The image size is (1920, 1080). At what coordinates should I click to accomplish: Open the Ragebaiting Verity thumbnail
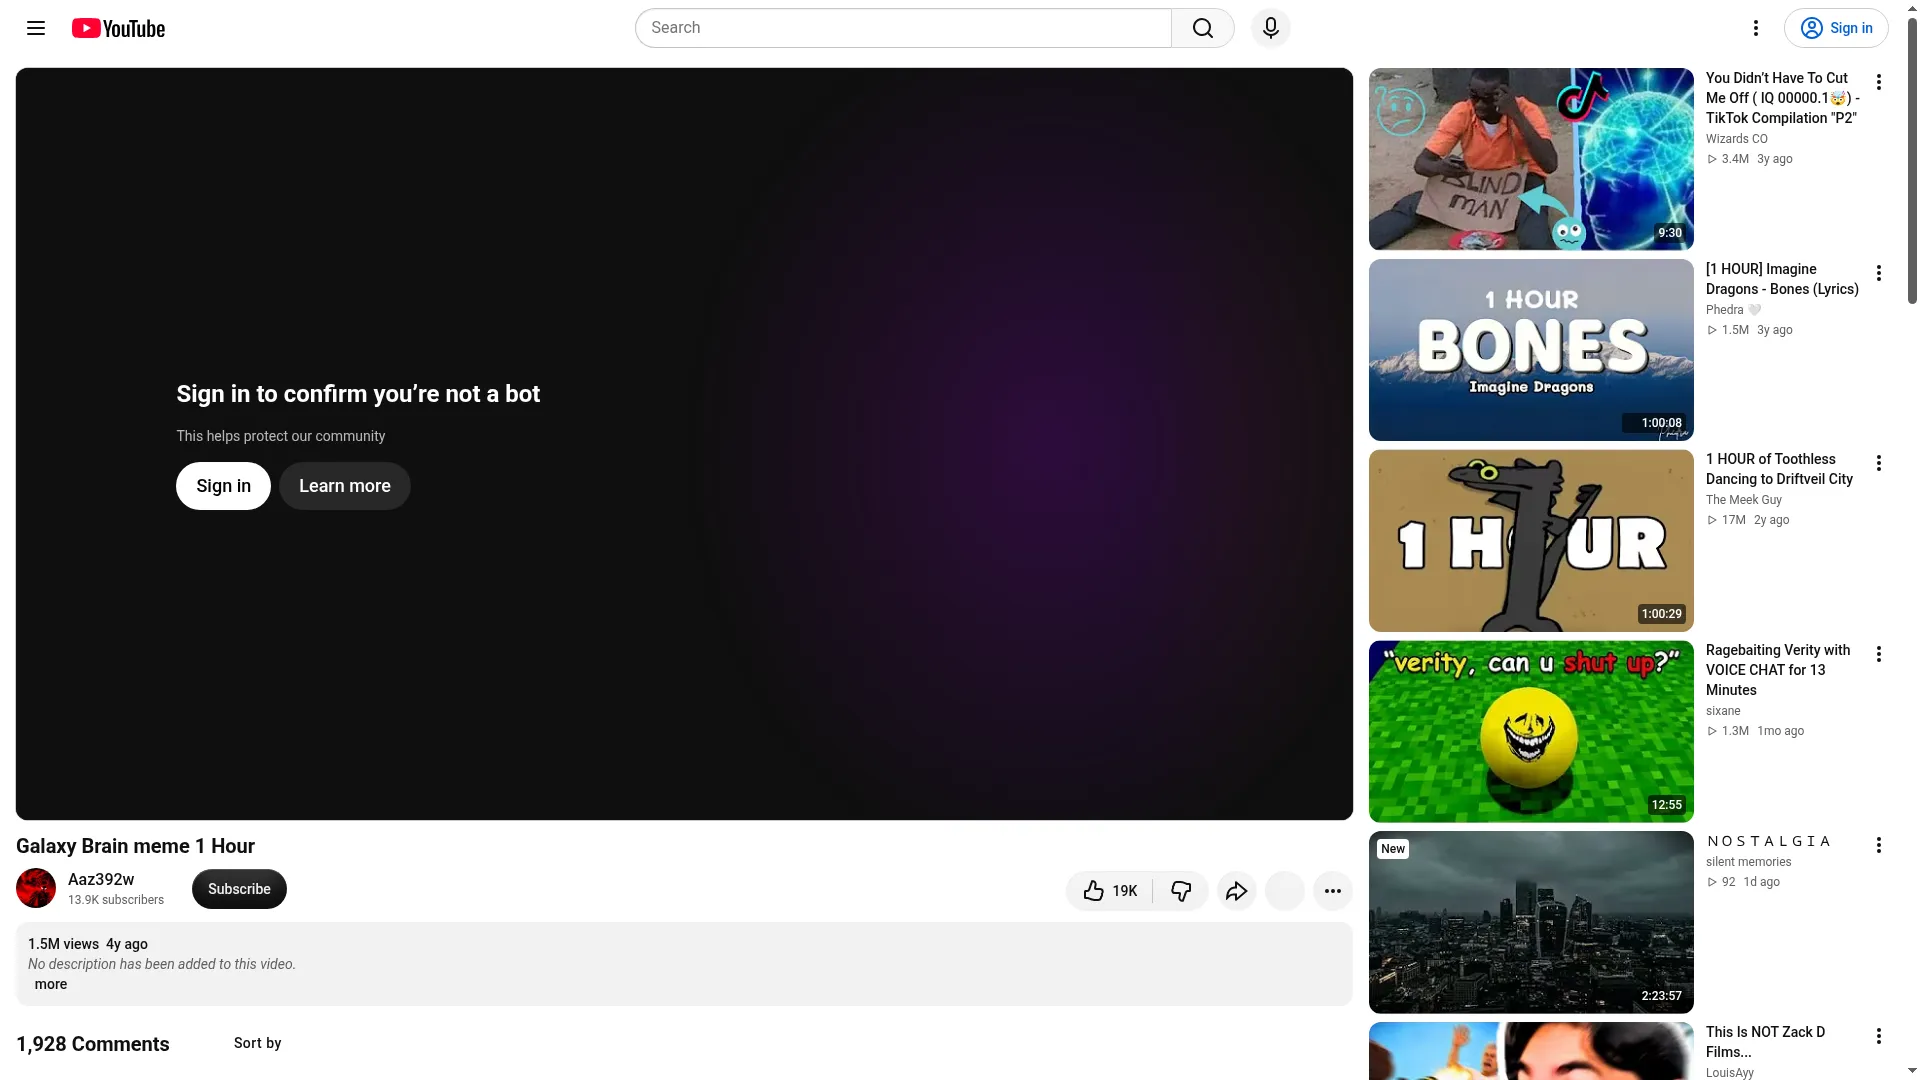(1531, 732)
